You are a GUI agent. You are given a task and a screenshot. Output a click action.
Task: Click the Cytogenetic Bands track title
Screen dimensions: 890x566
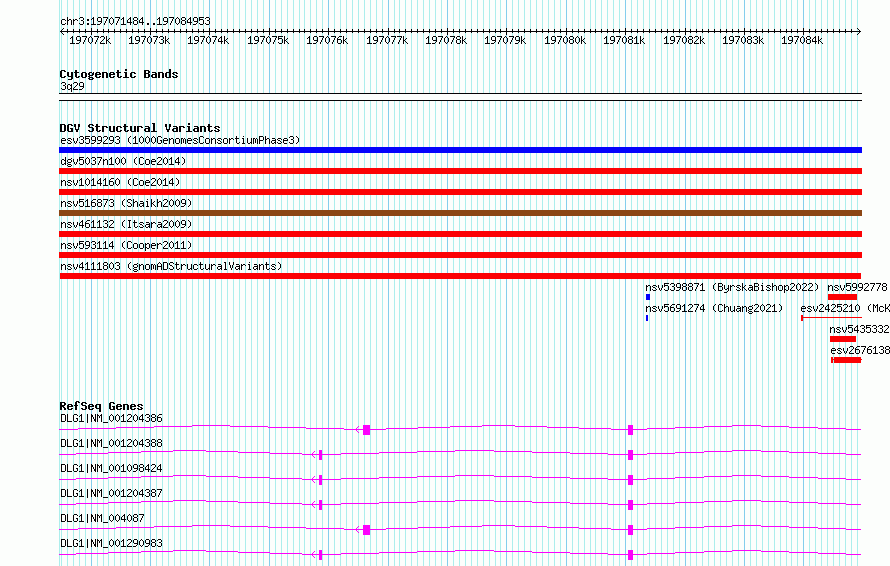[x=119, y=74]
